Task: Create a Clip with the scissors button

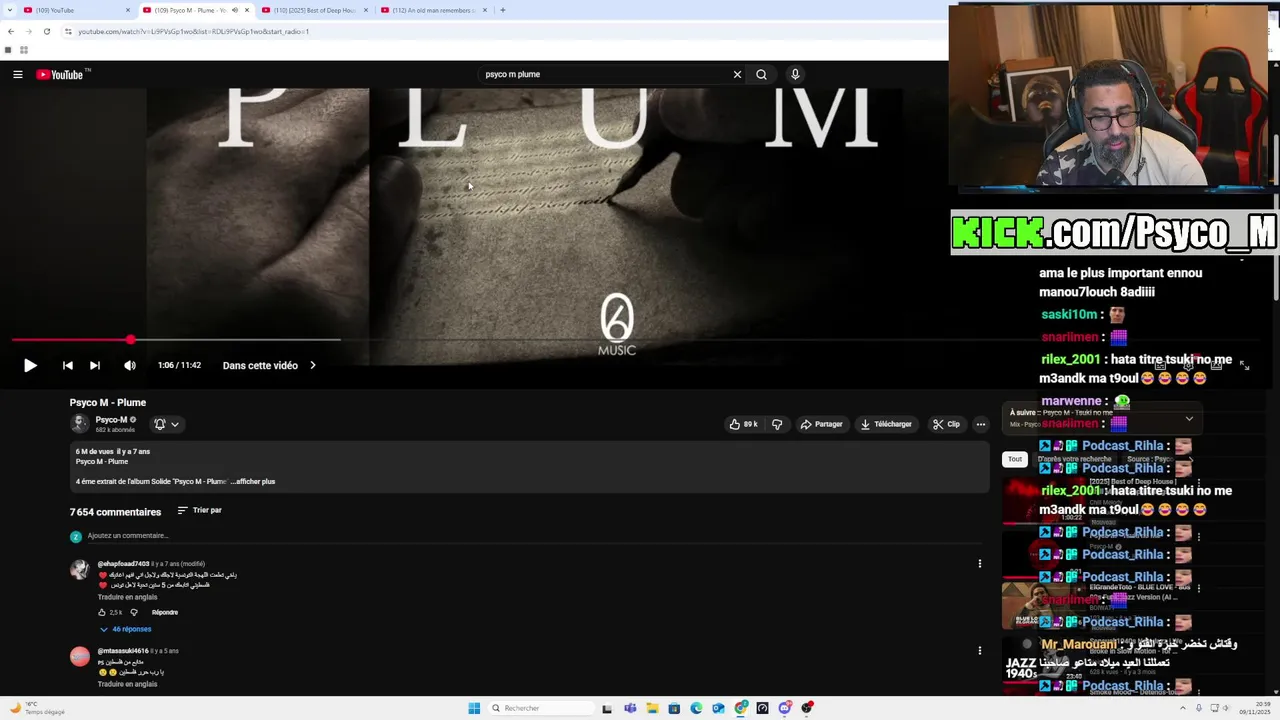Action: click(x=946, y=424)
